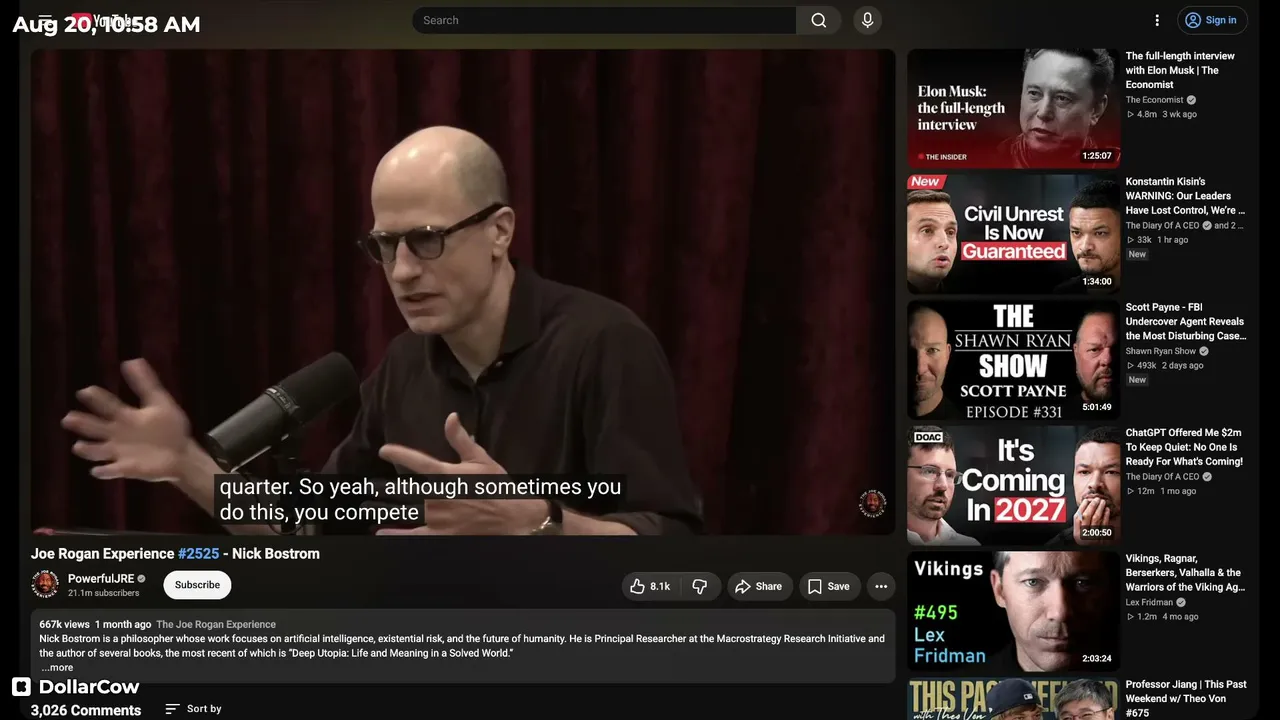Click the 3,026 Comments heading

(x=86, y=710)
